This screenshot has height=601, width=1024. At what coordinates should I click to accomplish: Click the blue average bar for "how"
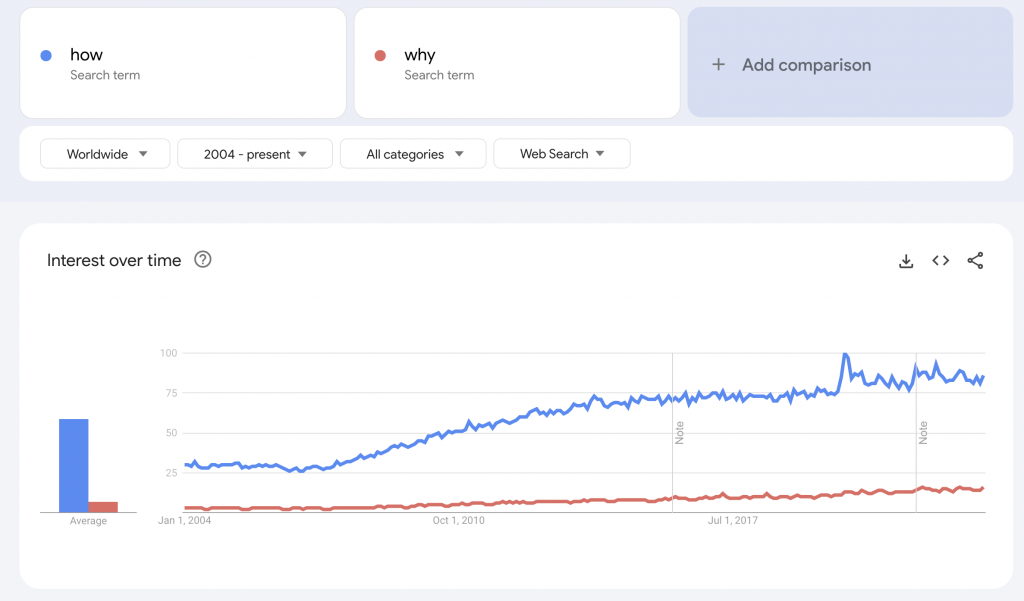point(73,465)
